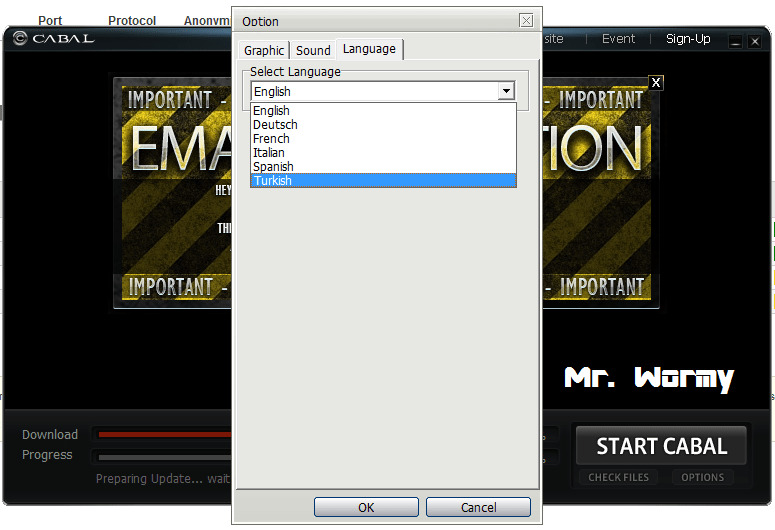The height and width of the screenshot is (530, 775).
Task: Minimize the CABAL launcher window
Action: coord(735,41)
